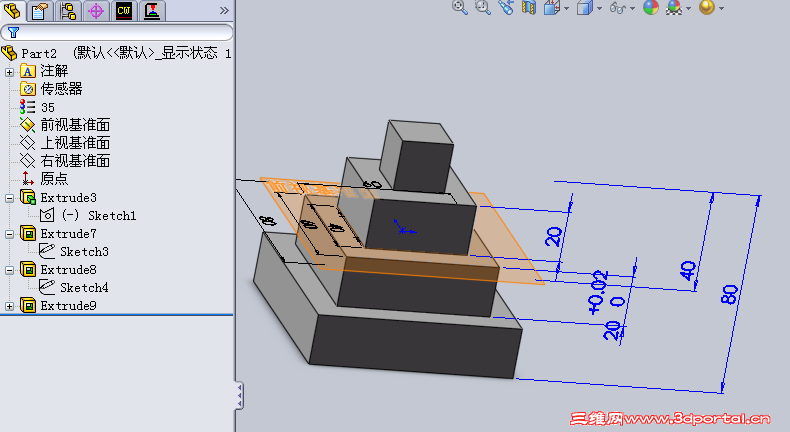Click the Sketch4 sketch icon
The image size is (790, 432).
click(x=47, y=287)
